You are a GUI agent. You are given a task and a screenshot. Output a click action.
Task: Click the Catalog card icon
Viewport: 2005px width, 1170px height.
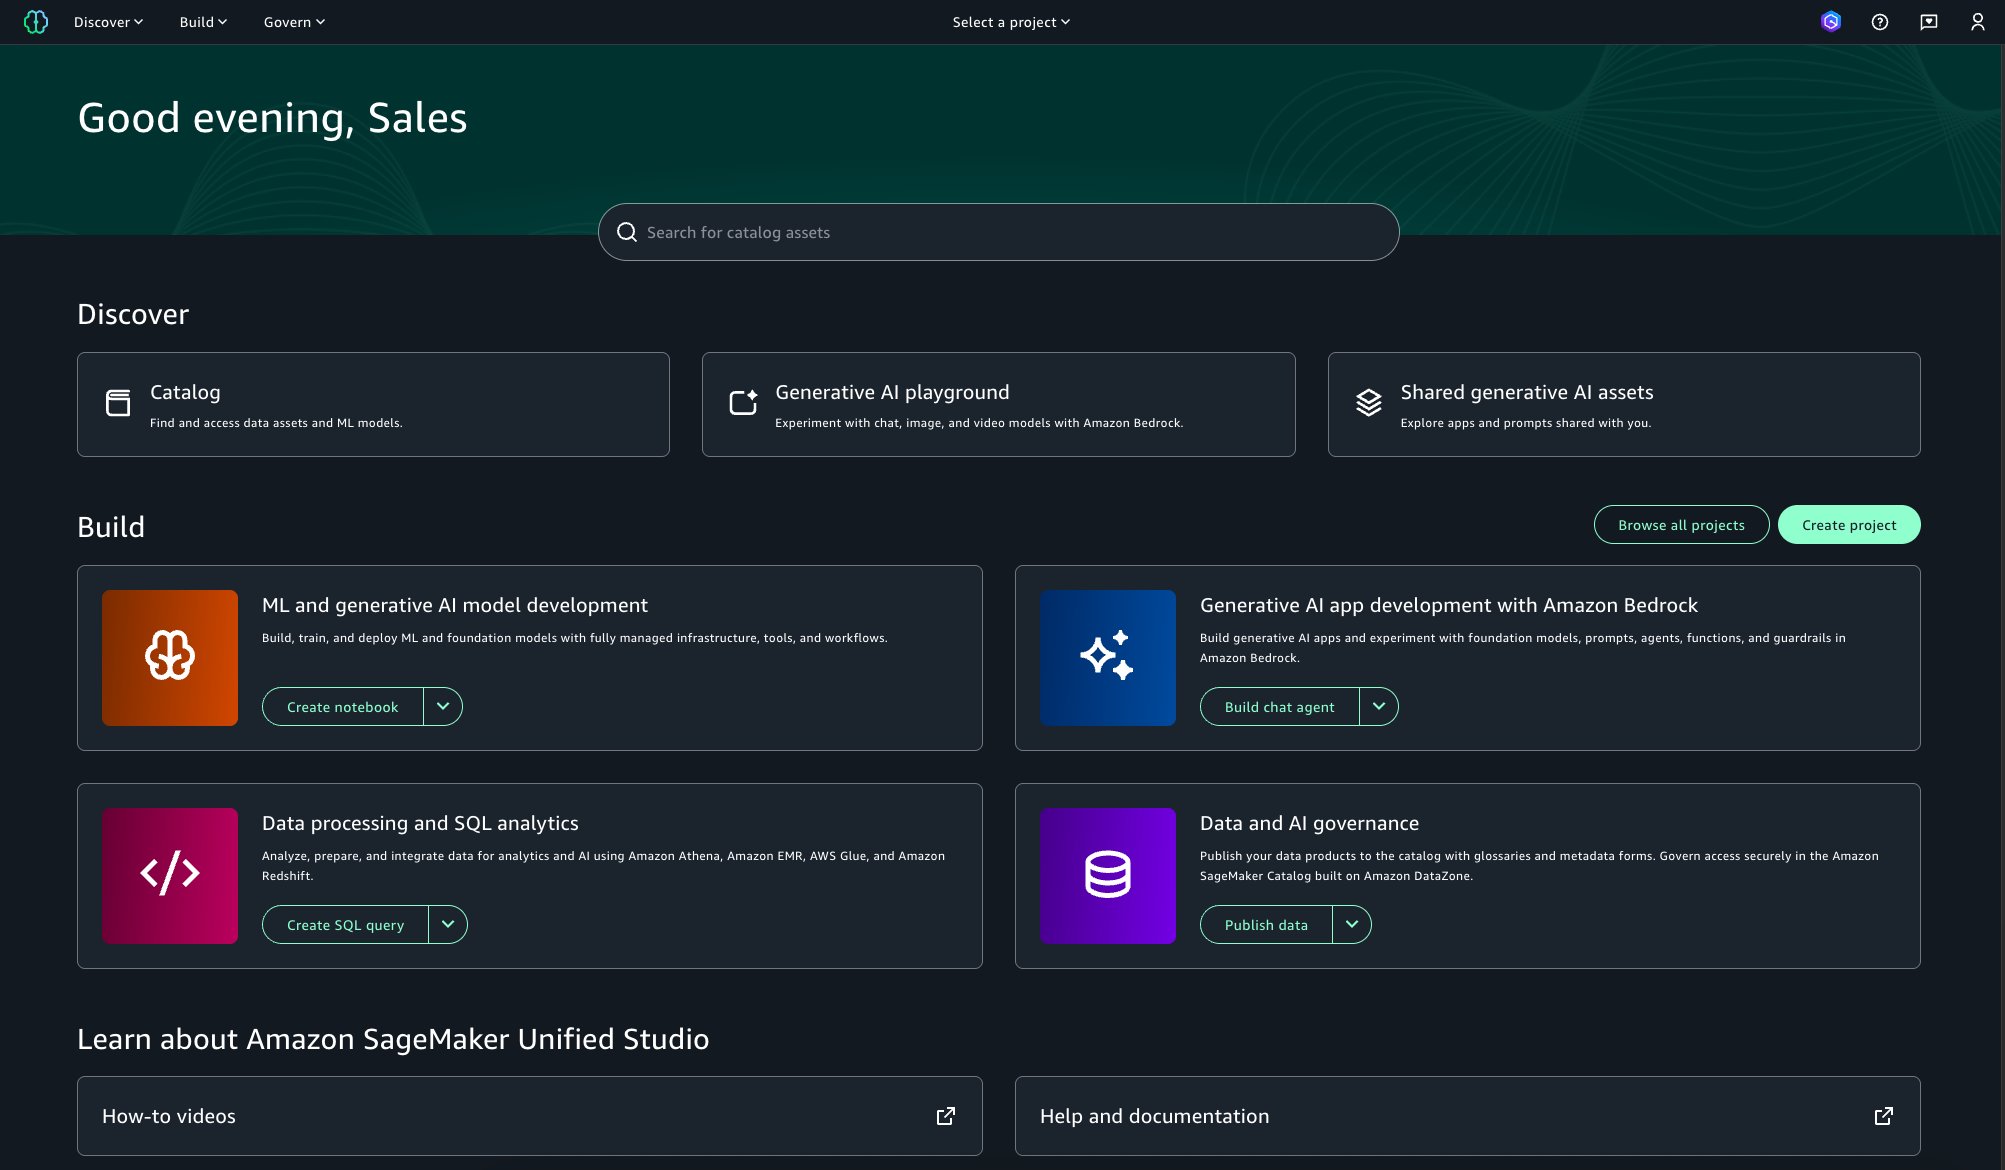pos(118,403)
